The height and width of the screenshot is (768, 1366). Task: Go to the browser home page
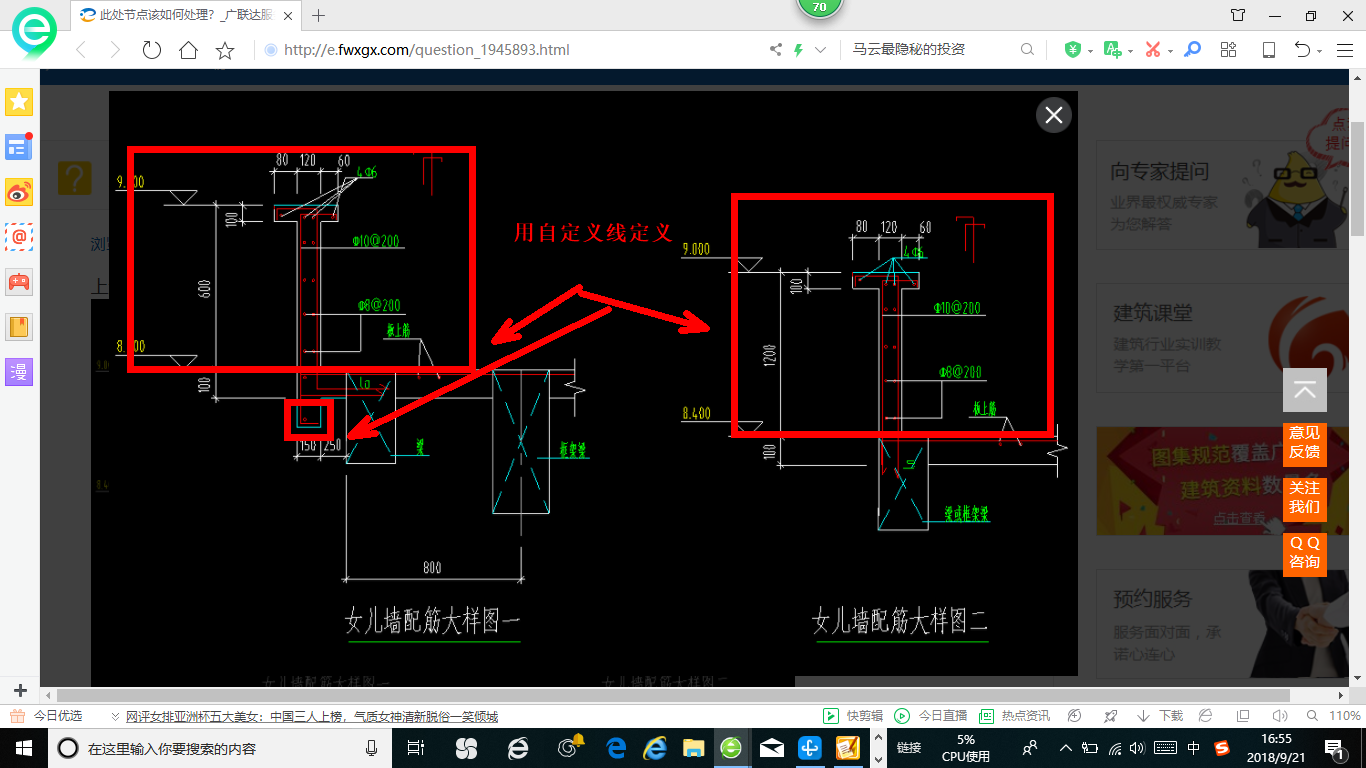tap(188, 50)
